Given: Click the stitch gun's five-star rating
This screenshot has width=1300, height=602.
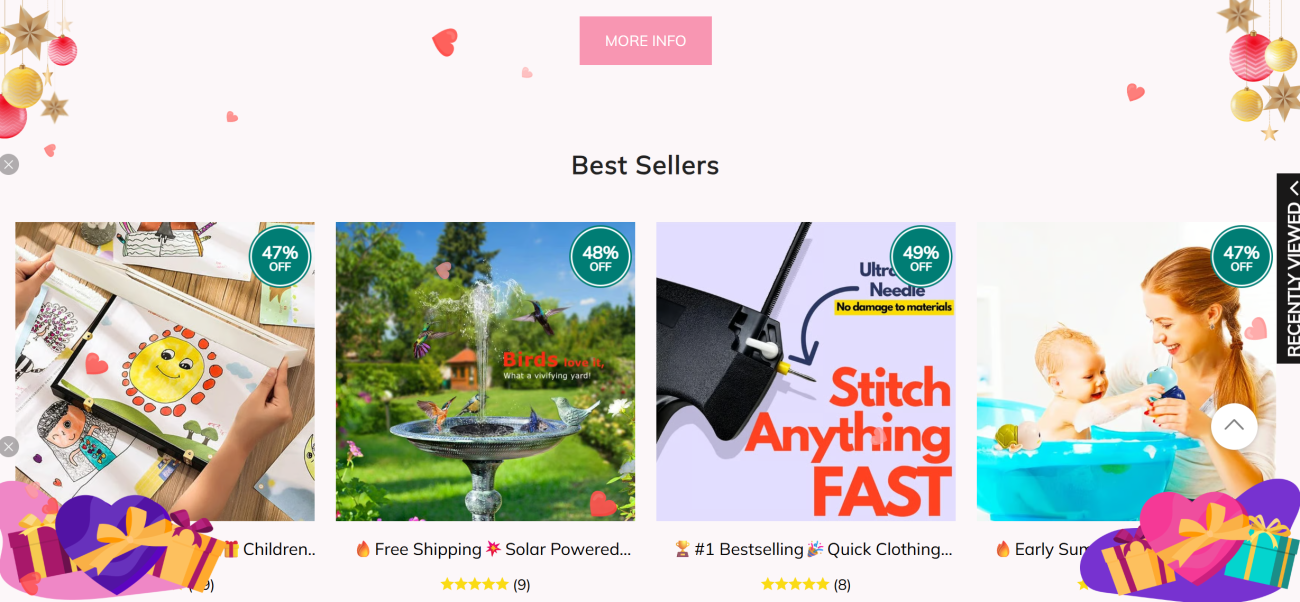Looking at the screenshot, I should pos(795,584).
